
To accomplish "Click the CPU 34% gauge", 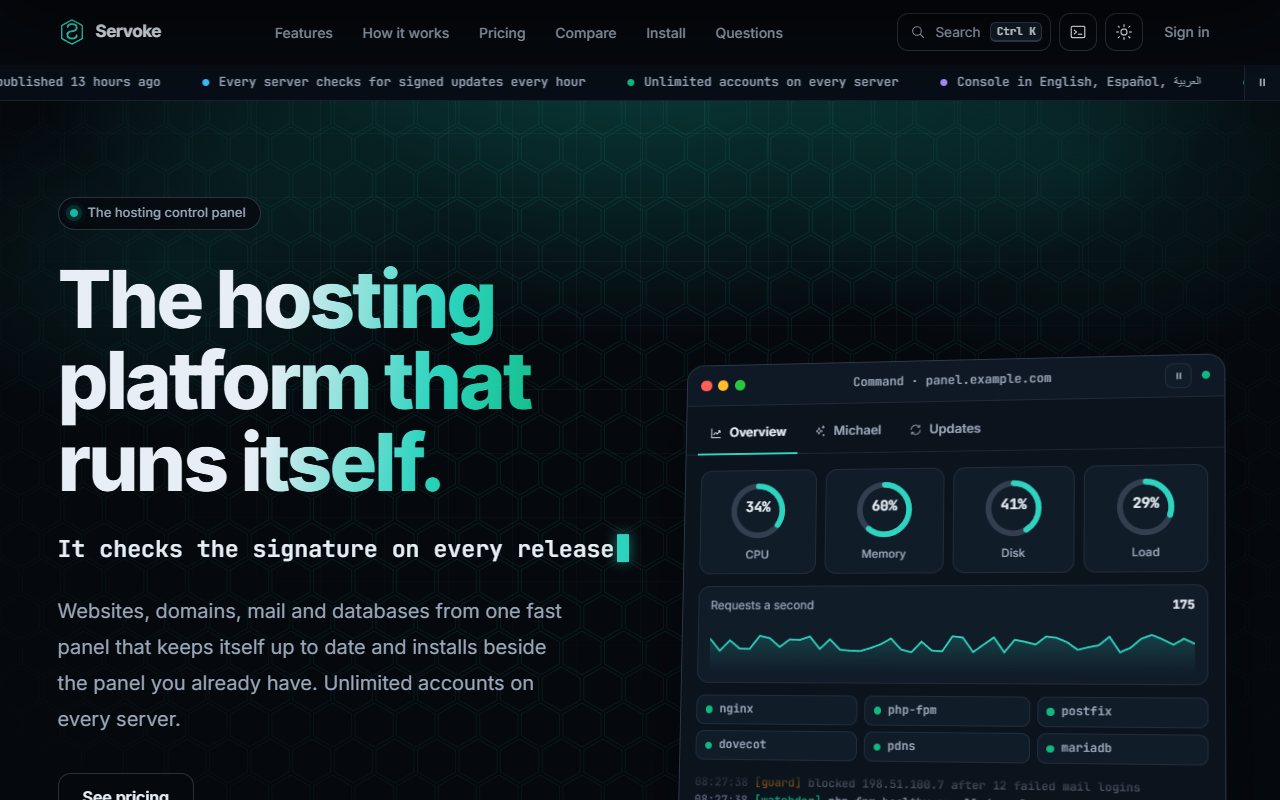I will tap(758, 521).
